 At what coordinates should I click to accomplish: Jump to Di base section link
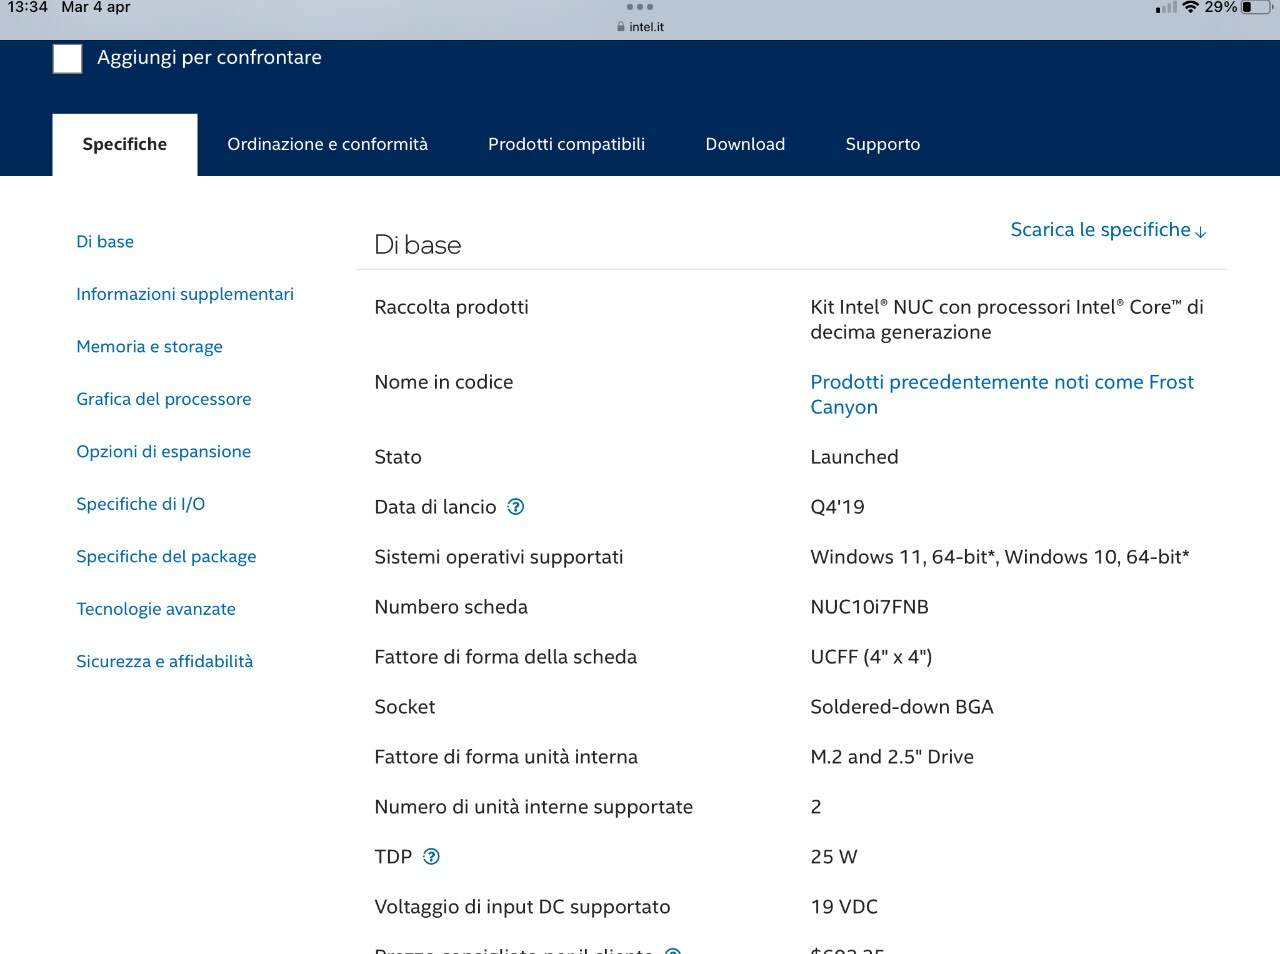click(x=105, y=242)
